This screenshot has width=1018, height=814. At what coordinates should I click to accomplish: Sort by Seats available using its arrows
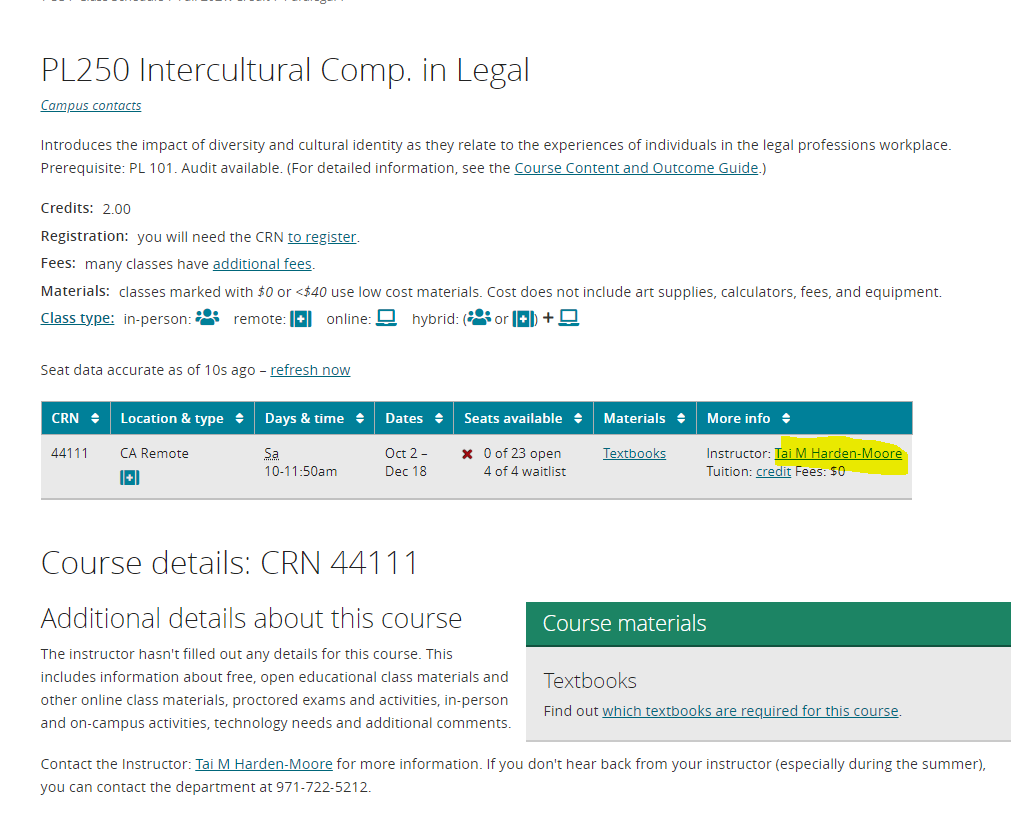[x=578, y=419]
